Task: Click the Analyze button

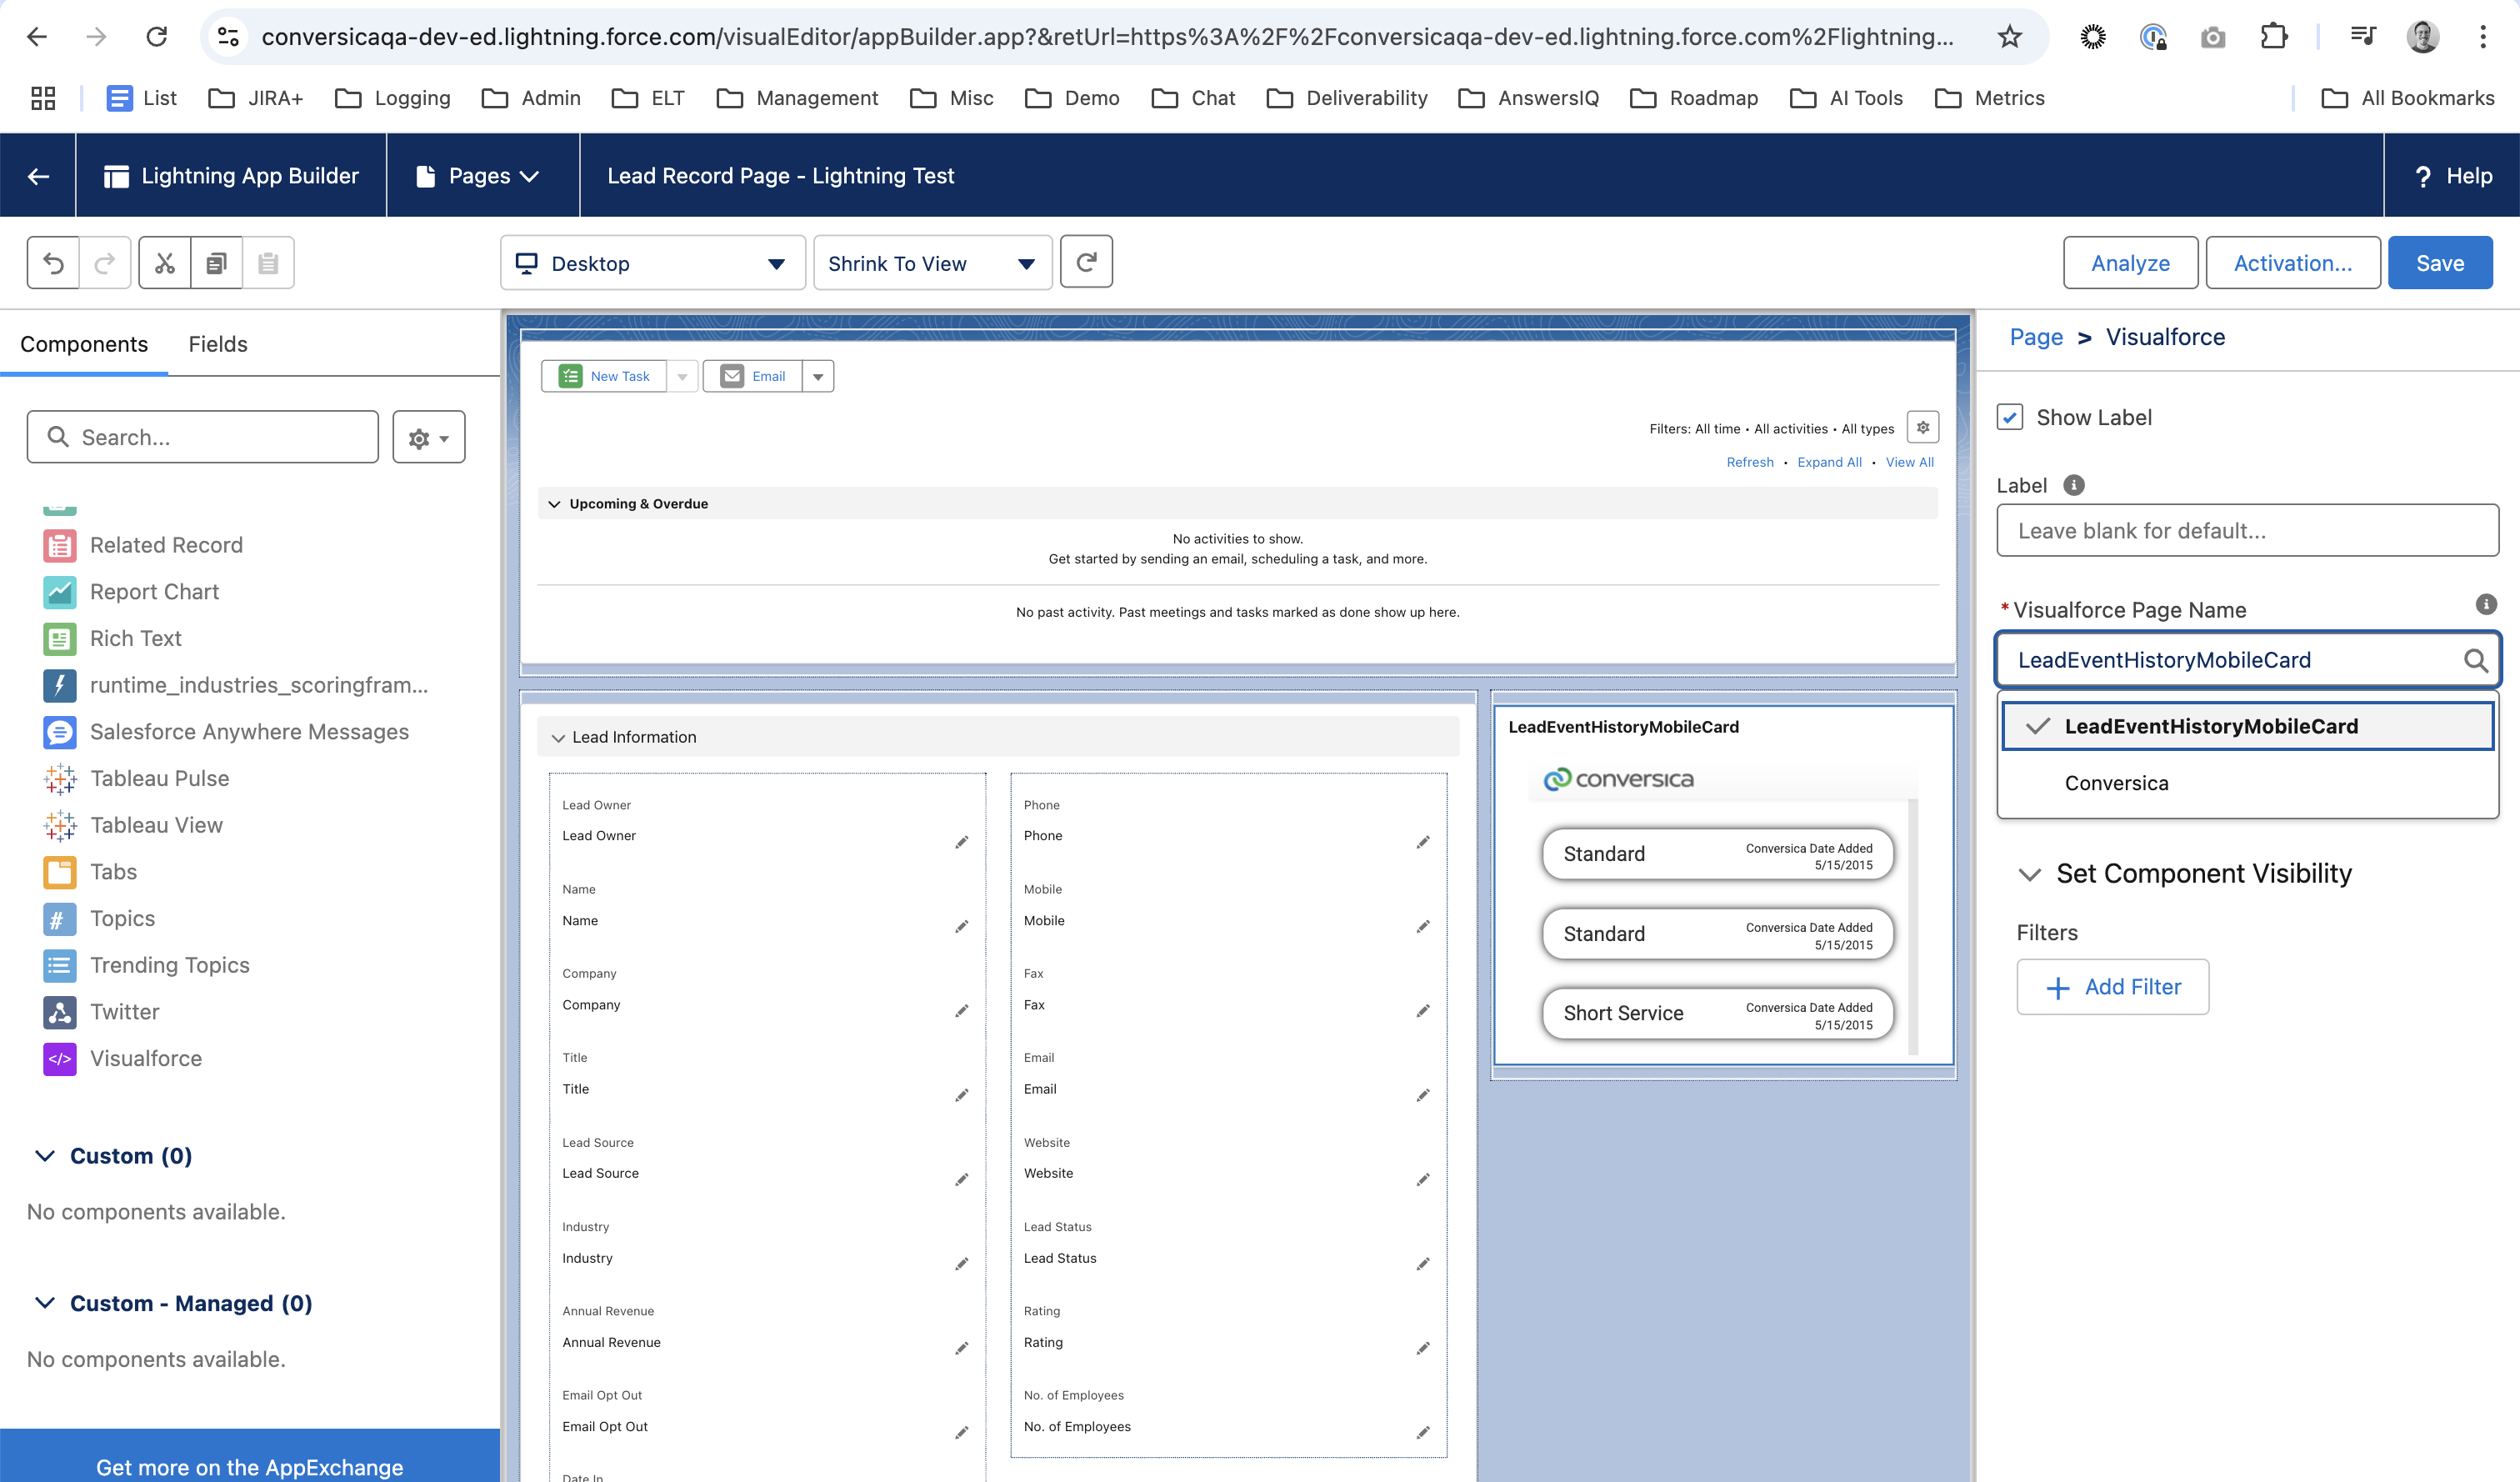Action: (2130, 263)
